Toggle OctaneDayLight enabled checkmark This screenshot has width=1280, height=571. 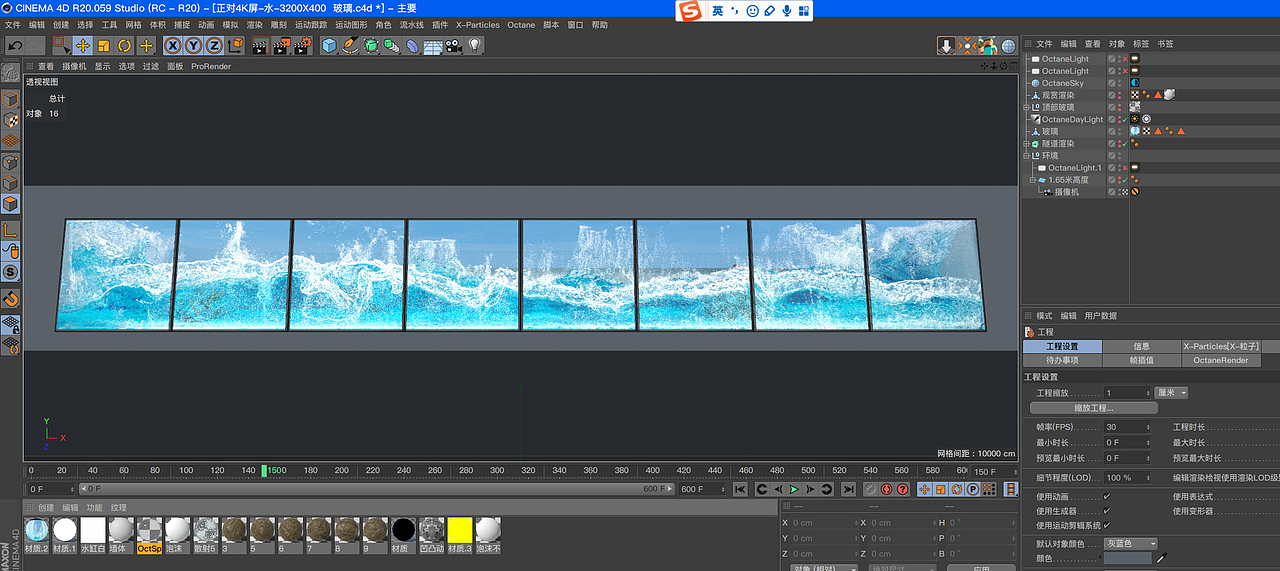pos(1124,119)
